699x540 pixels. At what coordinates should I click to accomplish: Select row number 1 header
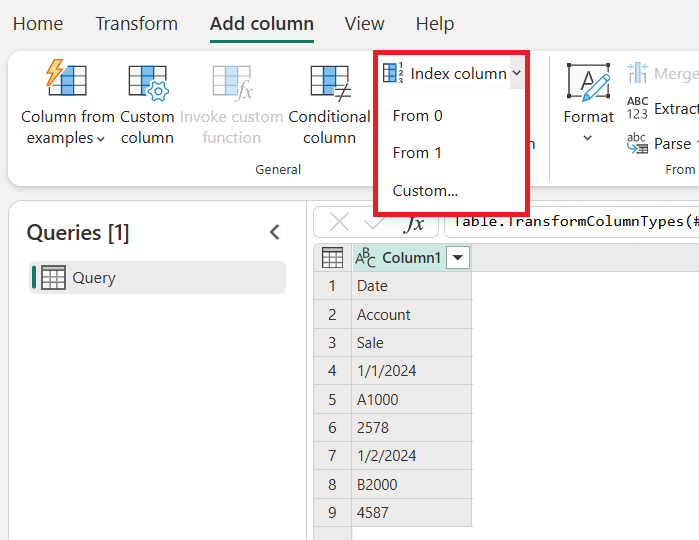click(x=333, y=286)
